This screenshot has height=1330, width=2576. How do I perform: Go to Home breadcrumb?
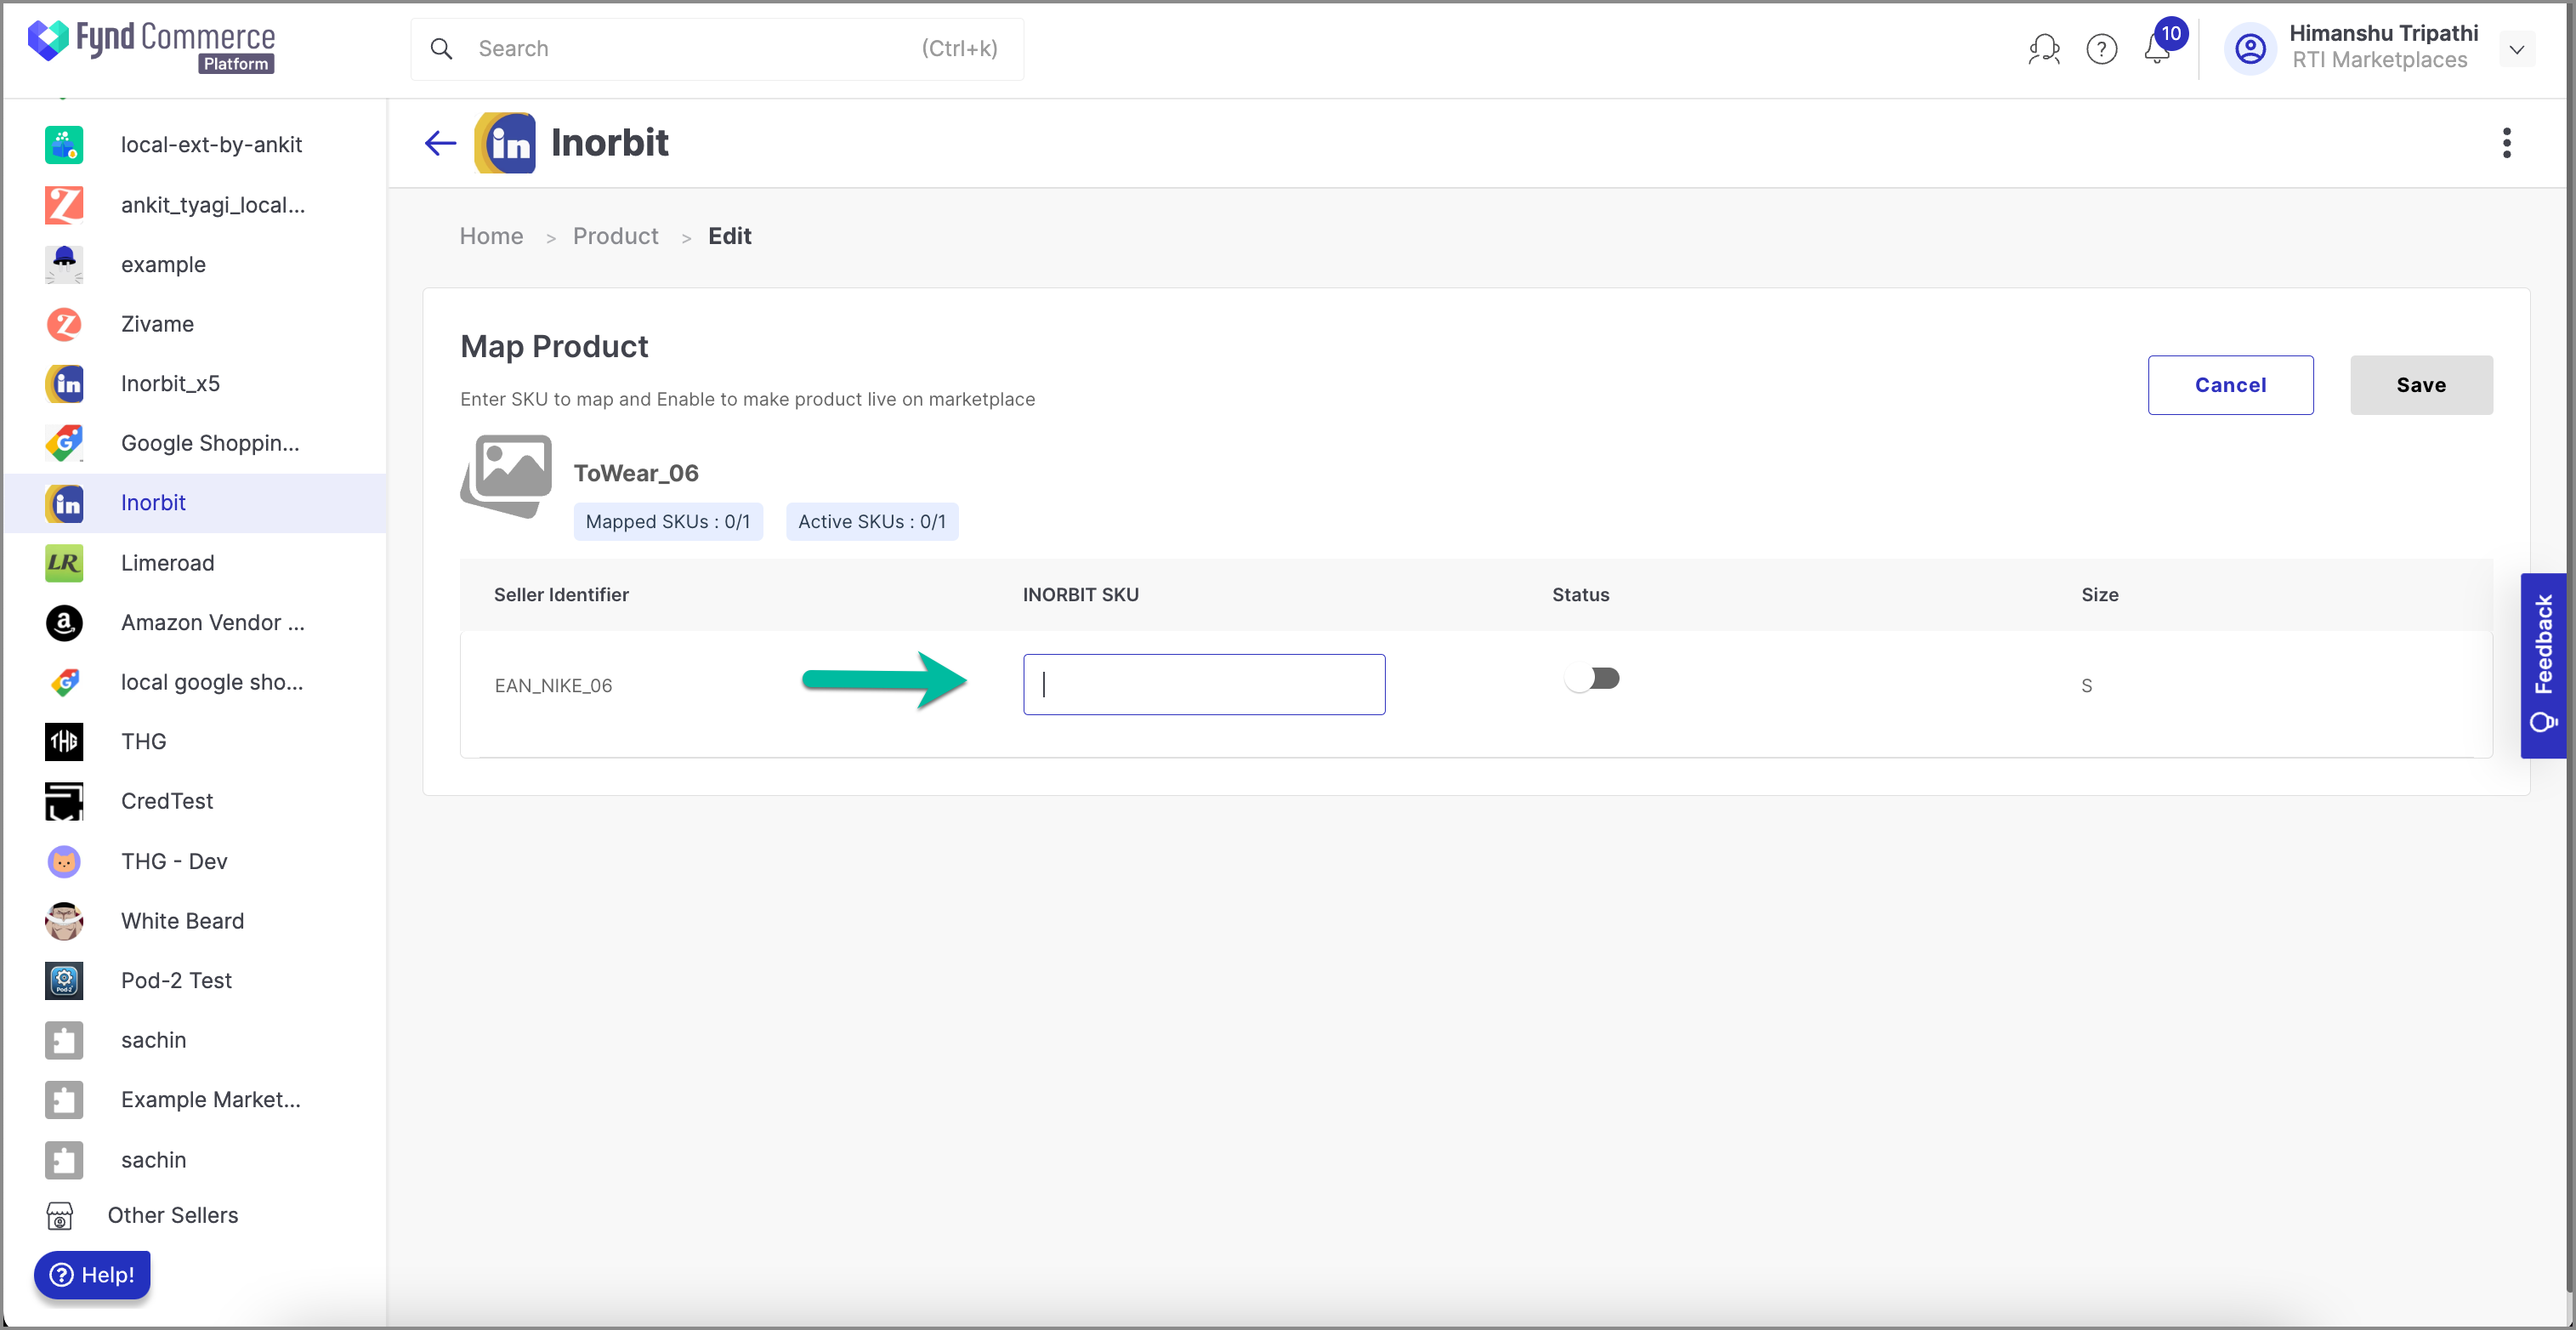coord(491,236)
